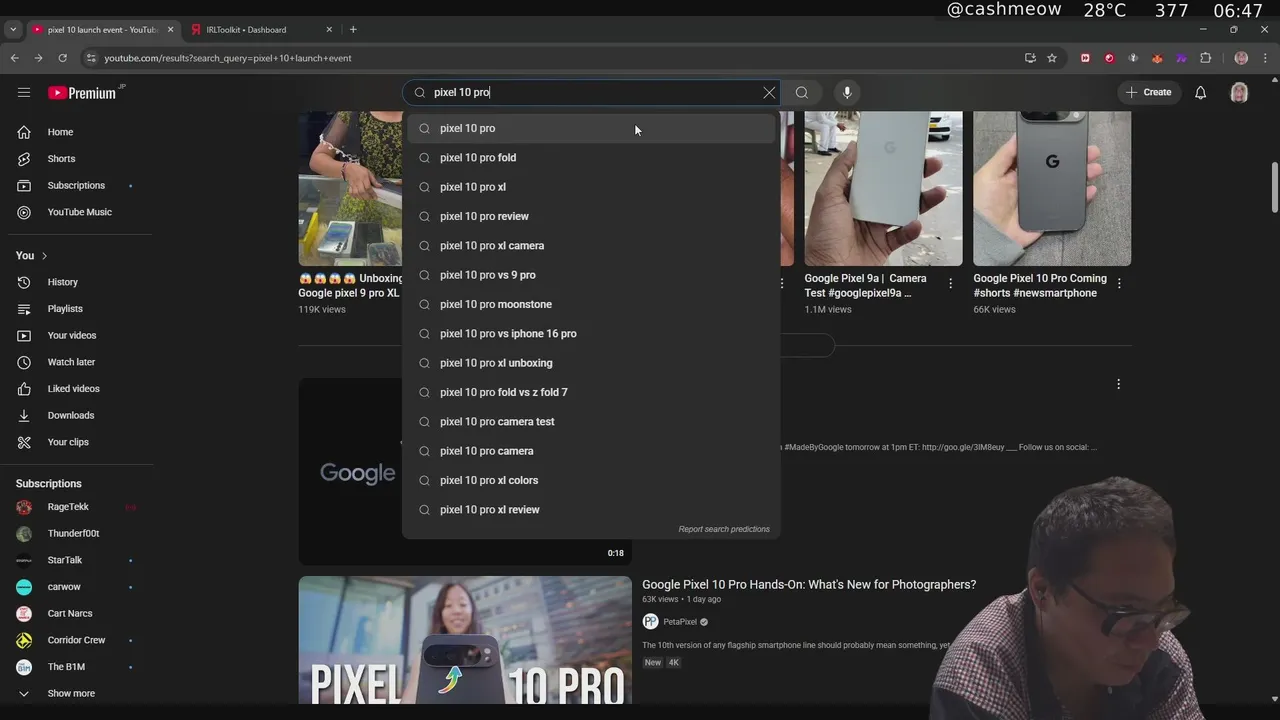Select suggestion 'pixel 10 pro camera'
The image size is (1280, 720).
click(591, 451)
